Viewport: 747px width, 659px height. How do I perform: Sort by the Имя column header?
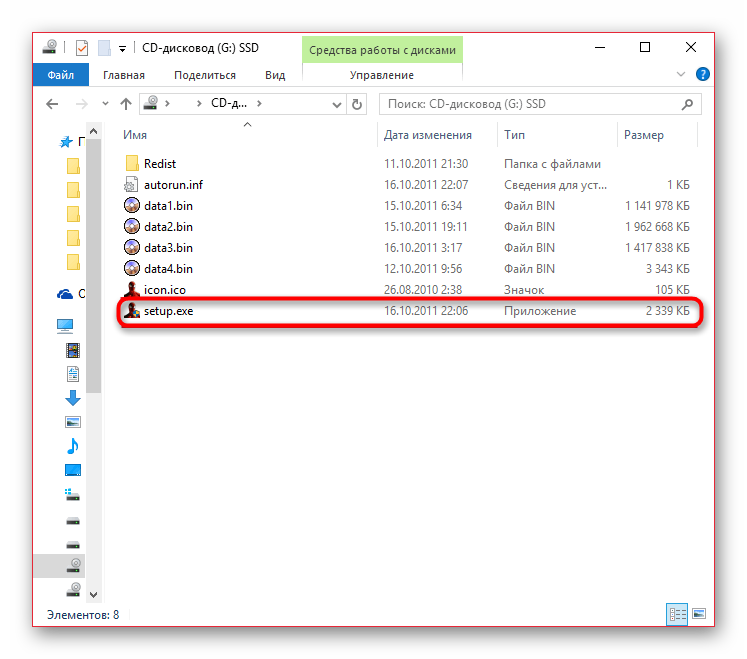tap(135, 135)
